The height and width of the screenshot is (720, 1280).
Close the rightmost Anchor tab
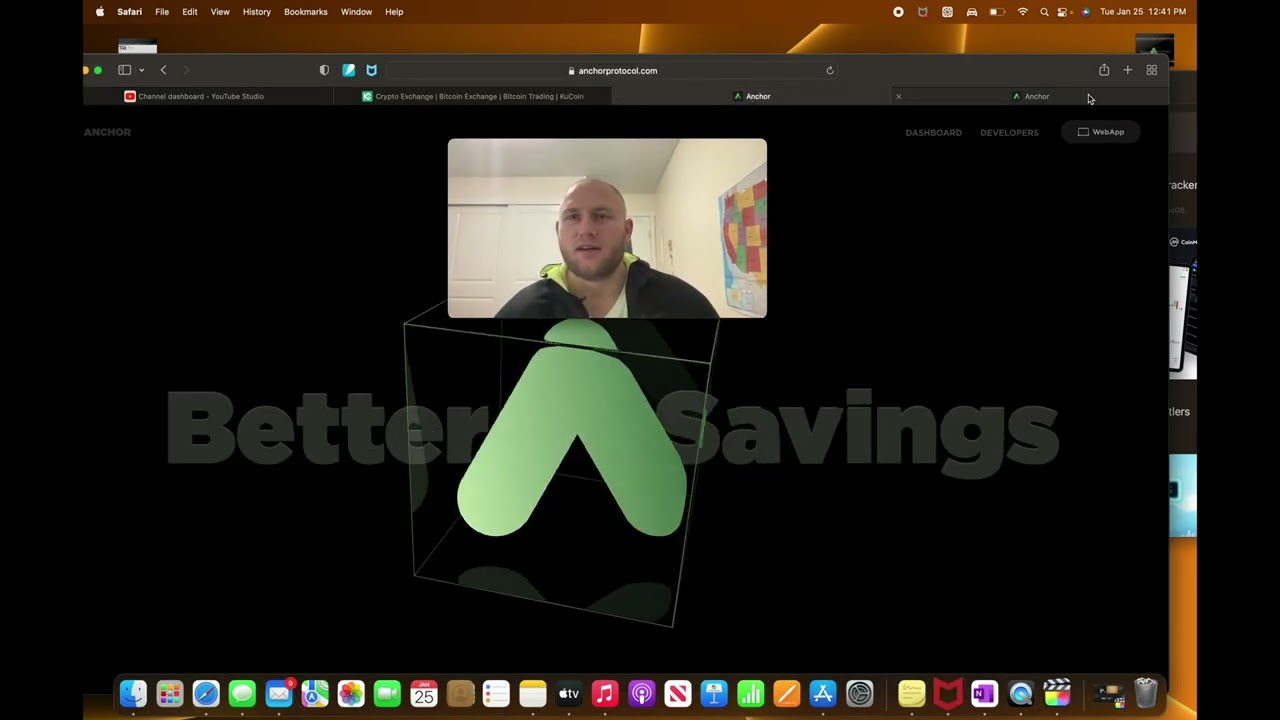[x=899, y=96]
